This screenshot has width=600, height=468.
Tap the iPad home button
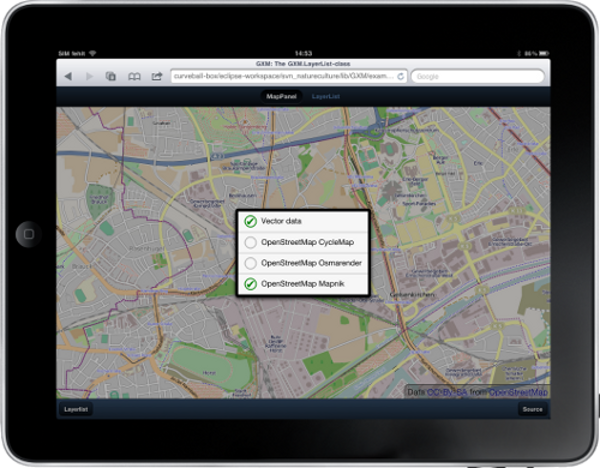(29, 234)
